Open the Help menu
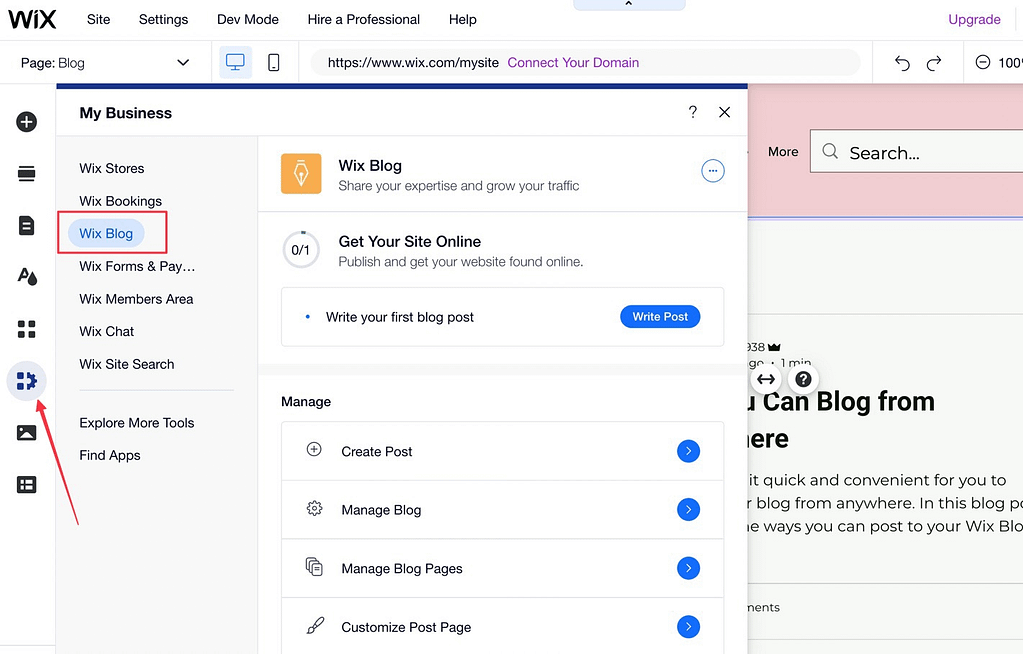Screen dimensions: 1023x654 click(x=463, y=20)
